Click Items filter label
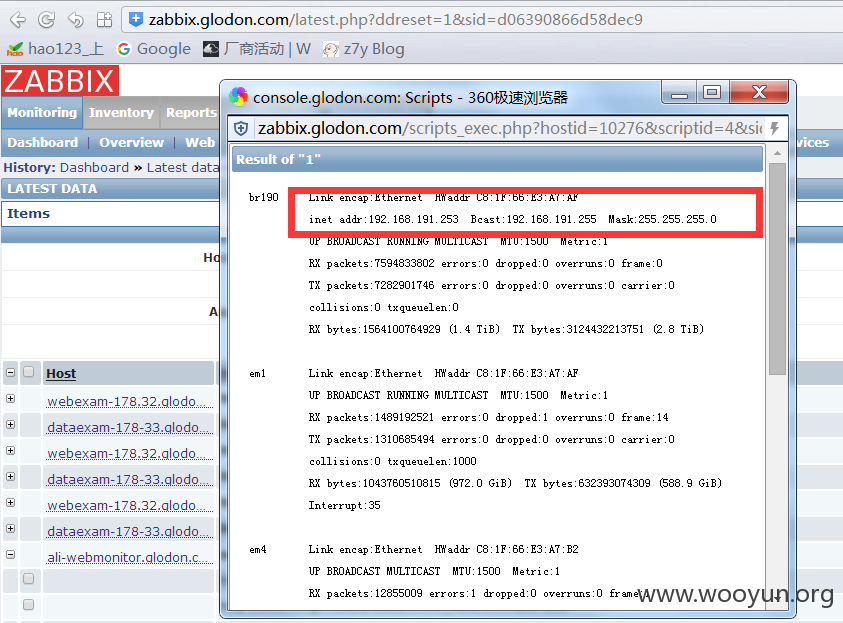 click(28, 214)
